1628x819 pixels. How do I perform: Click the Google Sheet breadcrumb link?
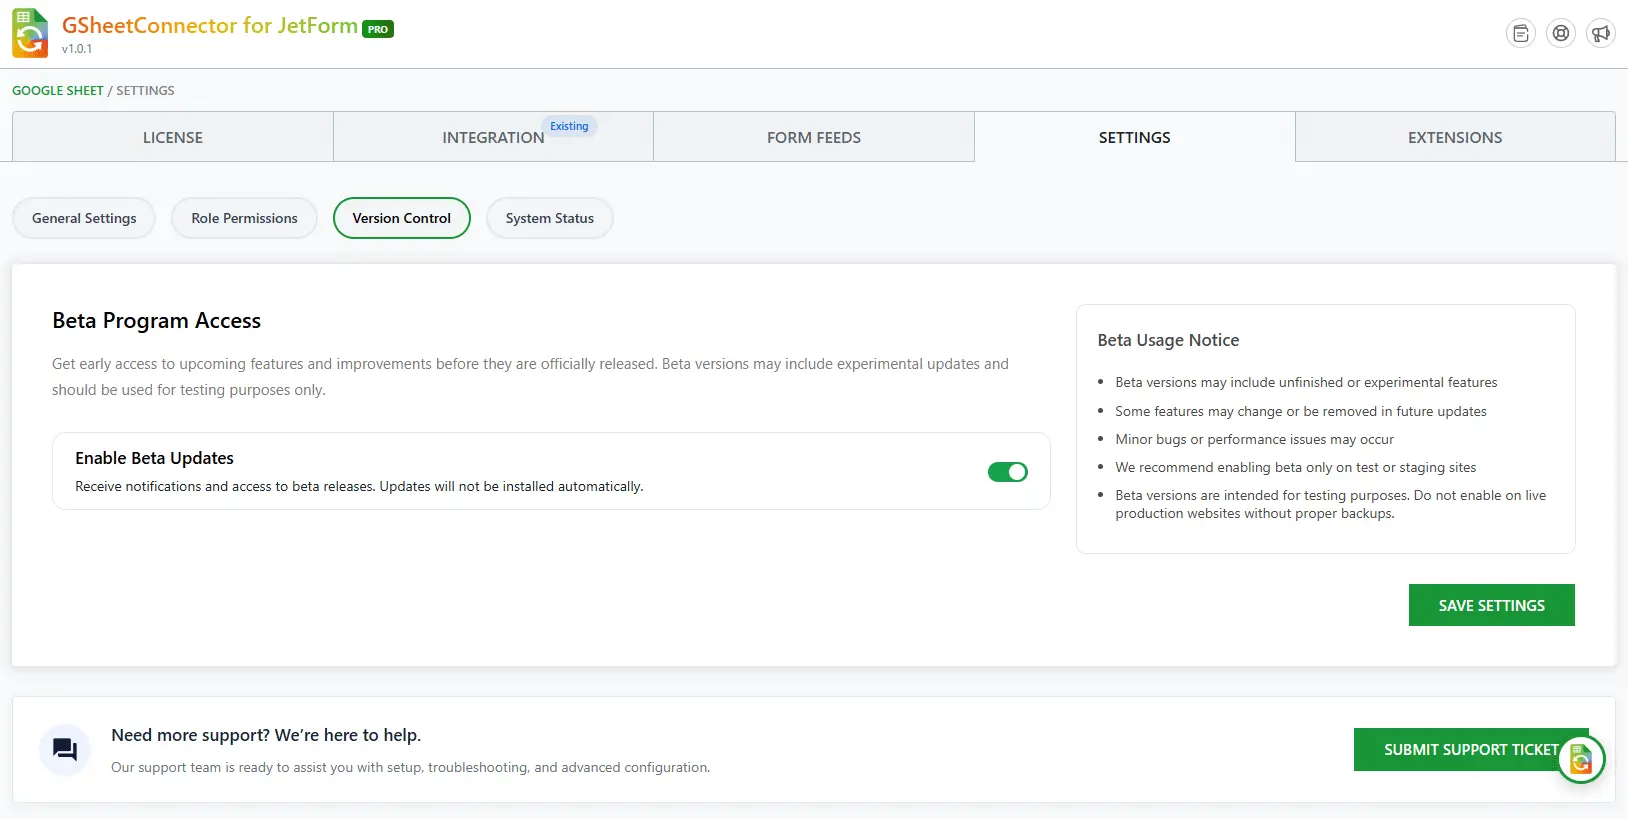tap(58, 90)
